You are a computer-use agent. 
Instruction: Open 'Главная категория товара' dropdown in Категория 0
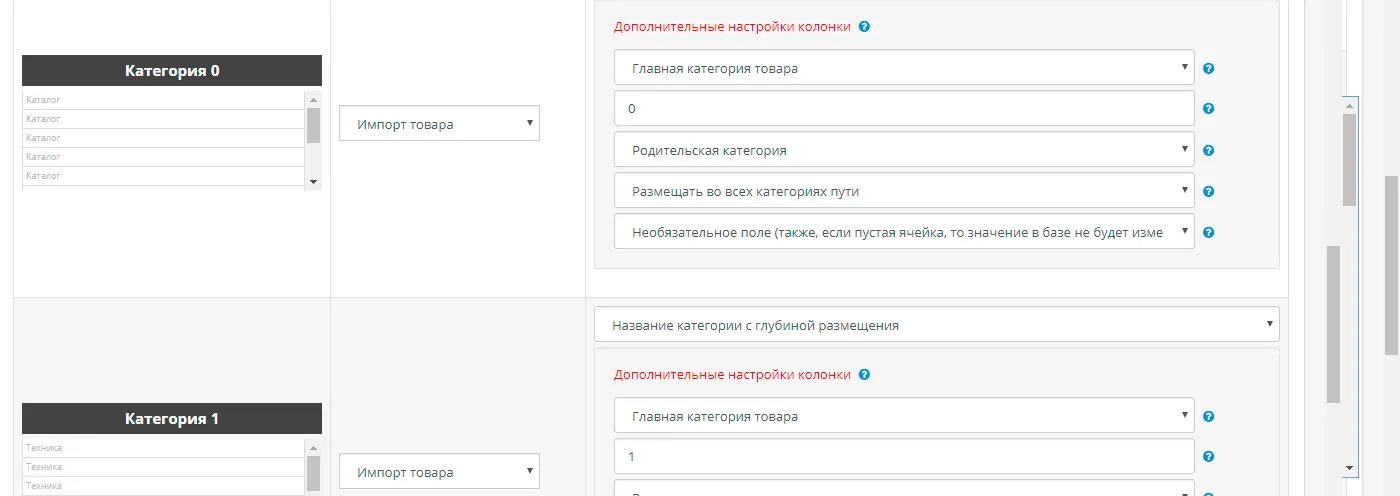tap(904, 68)
